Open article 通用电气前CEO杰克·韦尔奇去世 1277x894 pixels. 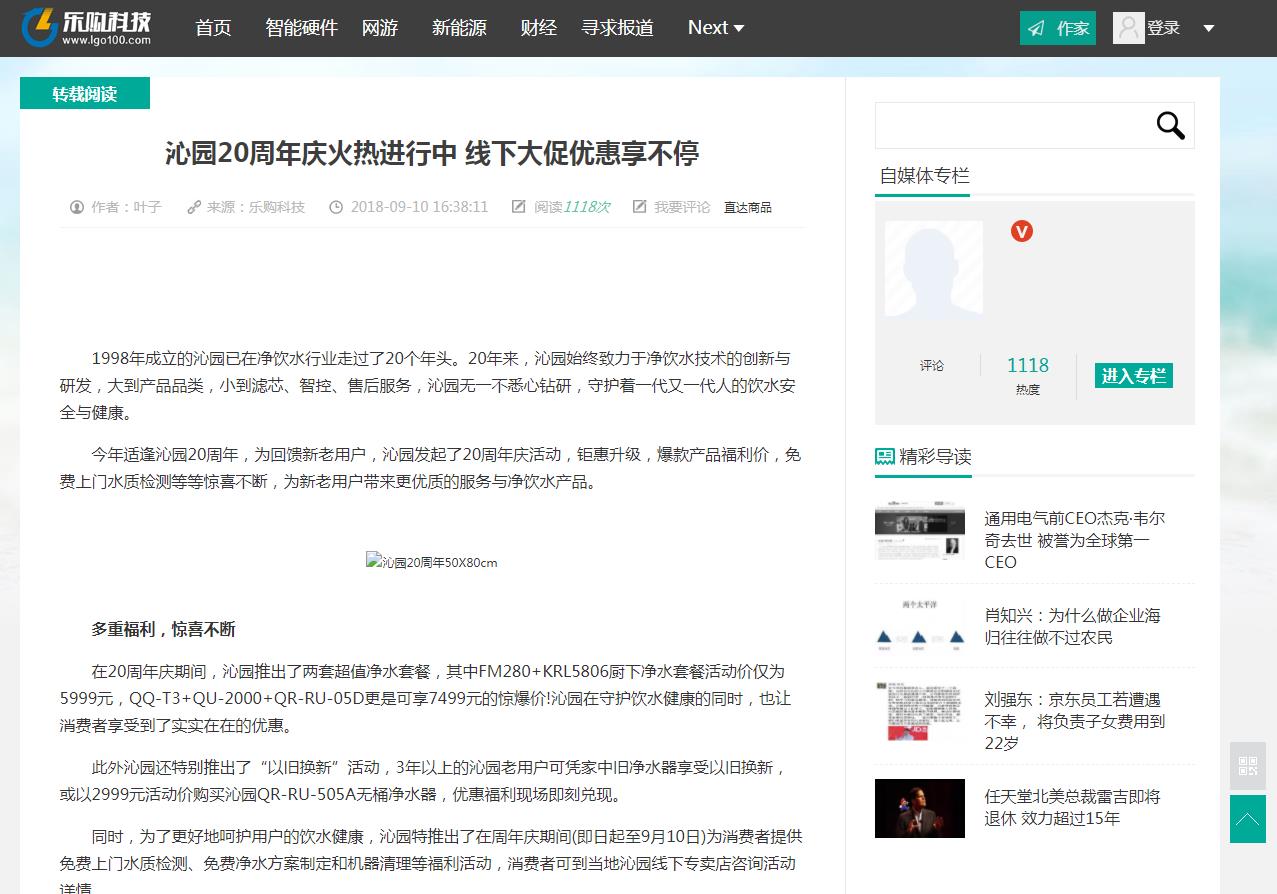(x=1075, y=540)
